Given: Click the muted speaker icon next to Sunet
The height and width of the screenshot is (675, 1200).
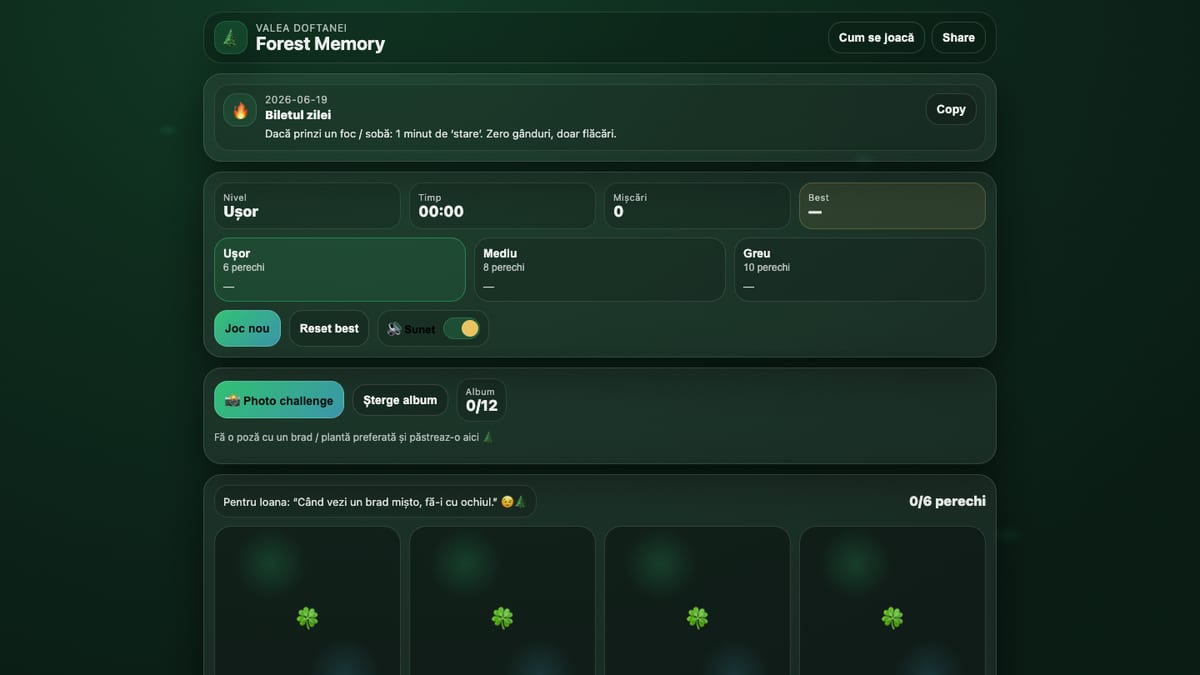Looking at the screenshot, I should click(x=394, y=329).
